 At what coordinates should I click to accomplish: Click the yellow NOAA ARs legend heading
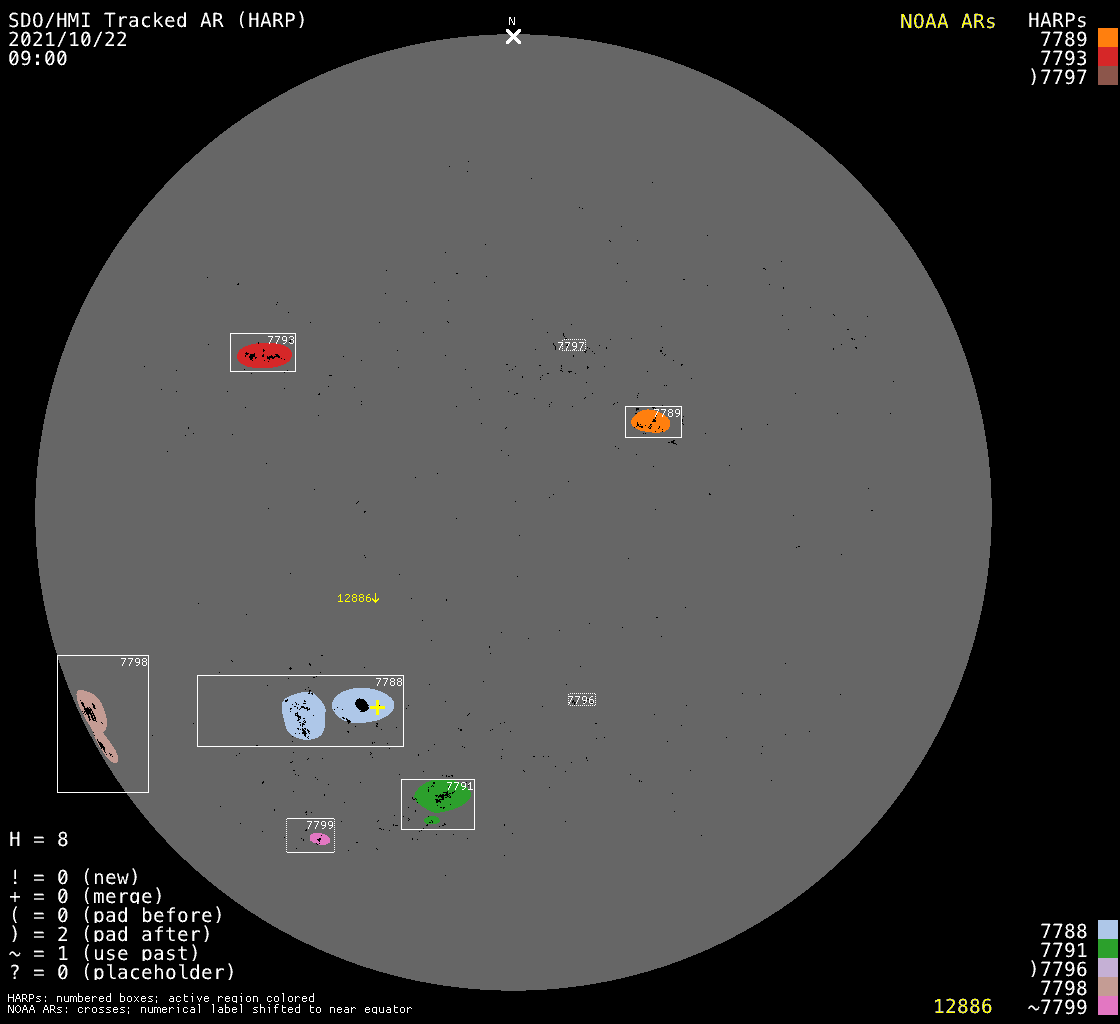point(947,21)
